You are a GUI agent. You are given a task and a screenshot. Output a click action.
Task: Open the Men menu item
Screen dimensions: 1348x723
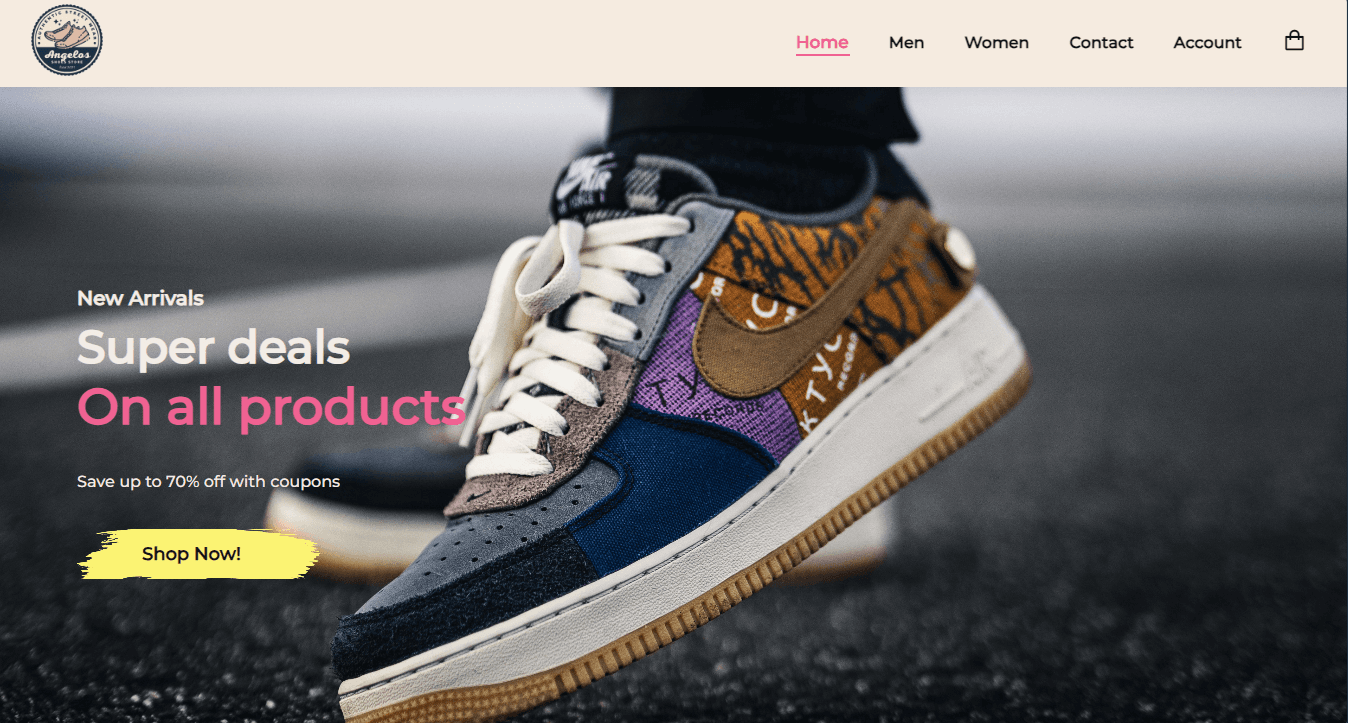[x=906, y=42]
